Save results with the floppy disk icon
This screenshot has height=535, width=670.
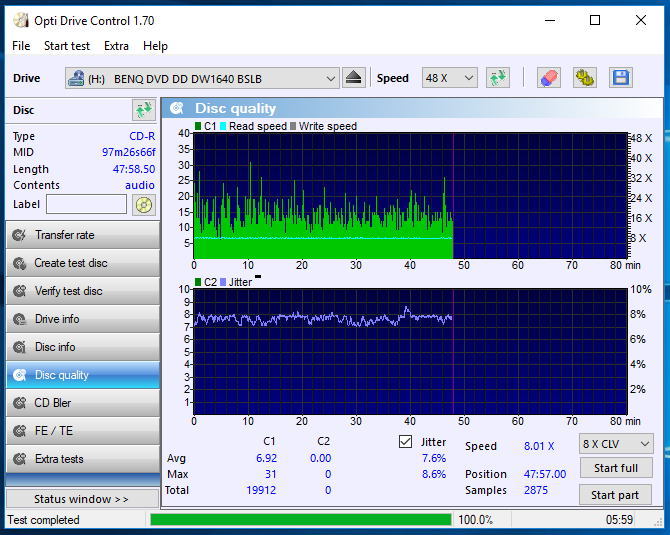point(620,78)
